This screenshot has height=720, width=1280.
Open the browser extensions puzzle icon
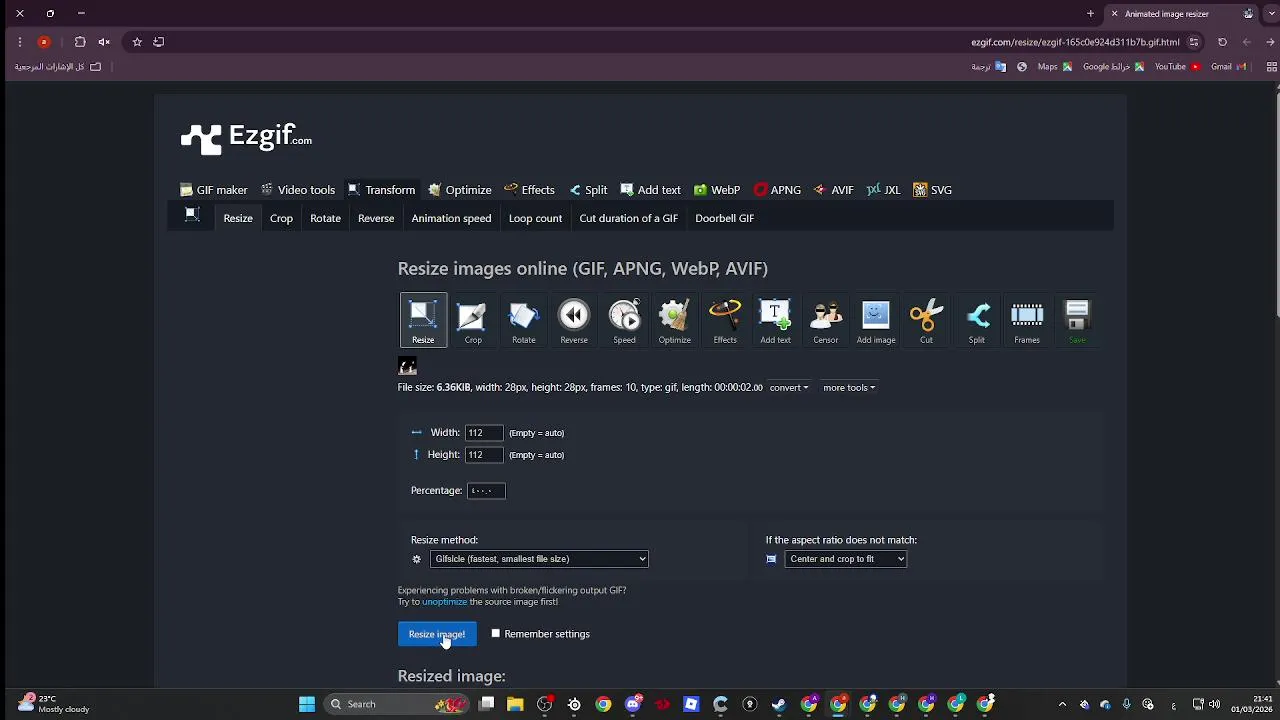80,42
